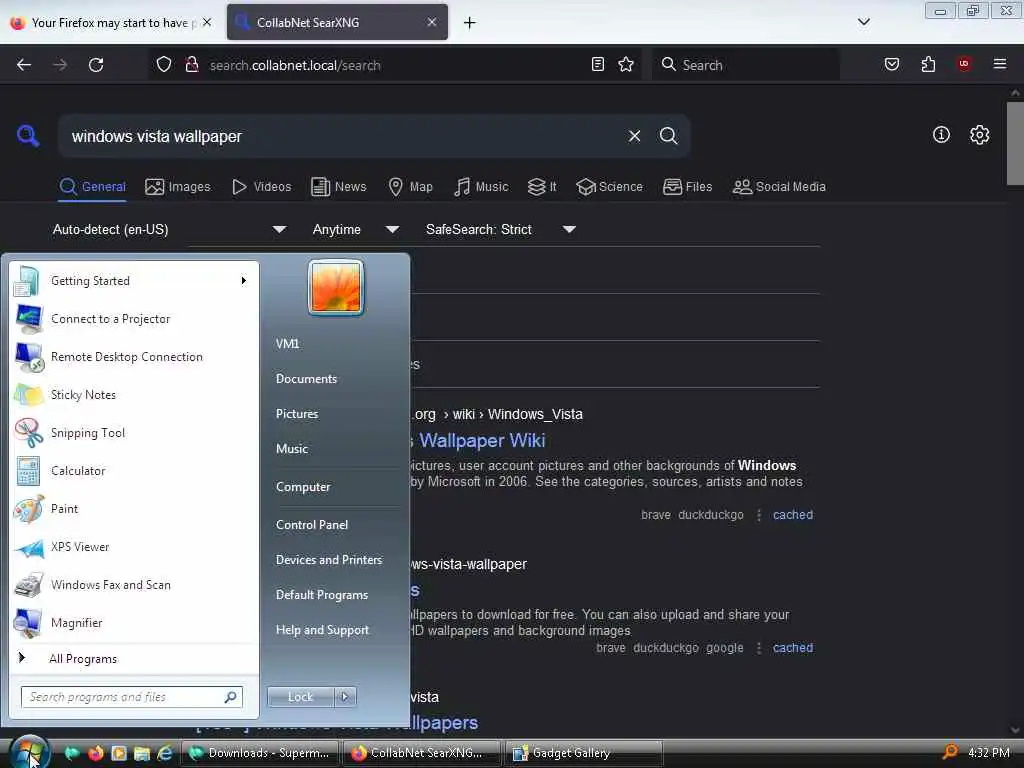
Task: Open the Anytime time range dropdown
Action: tap(356, 229)
